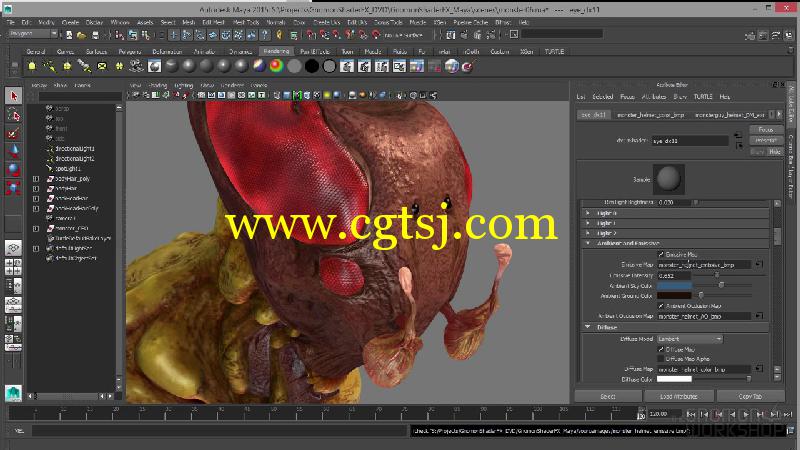
Task: Click the Focus button
Action: 766,130
